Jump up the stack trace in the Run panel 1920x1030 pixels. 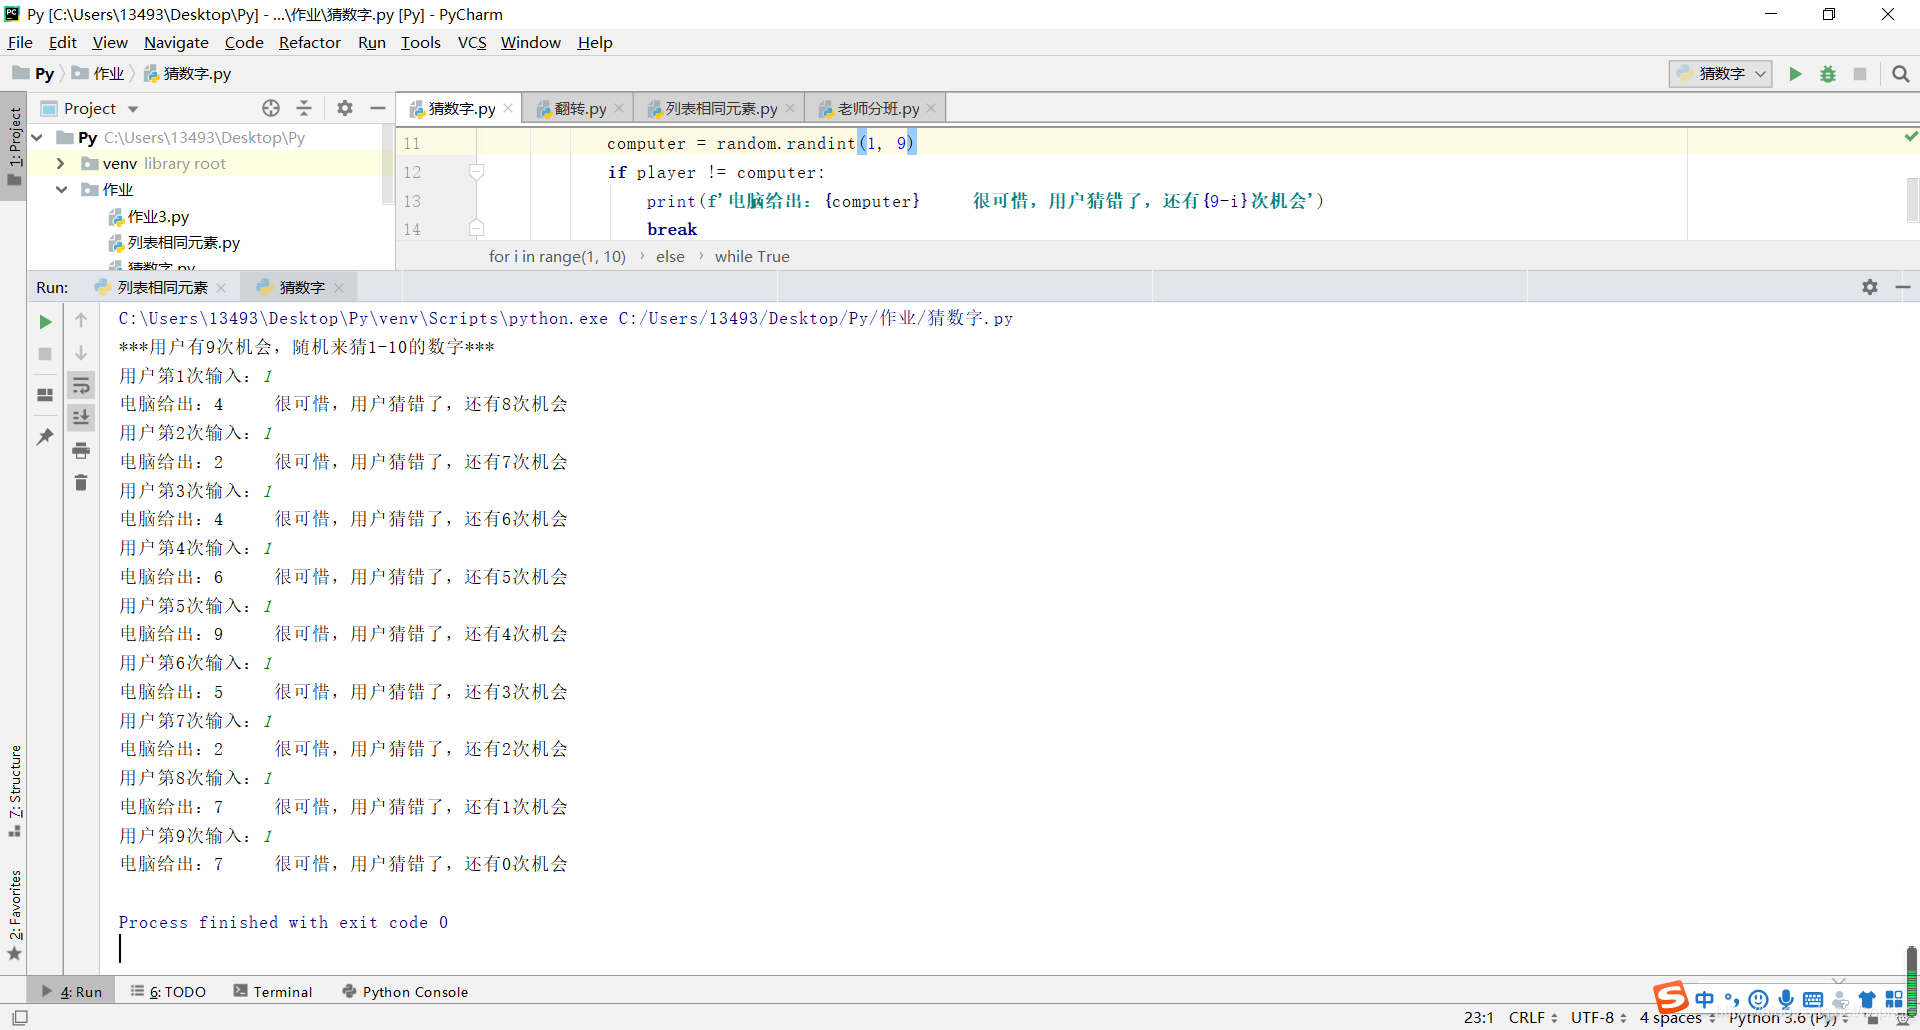pyautogui.click(x=81, y=321)
